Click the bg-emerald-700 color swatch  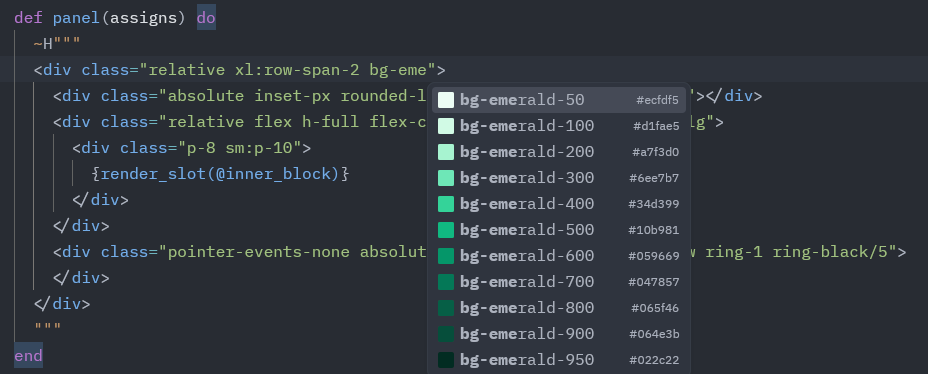tap(446, 282)
